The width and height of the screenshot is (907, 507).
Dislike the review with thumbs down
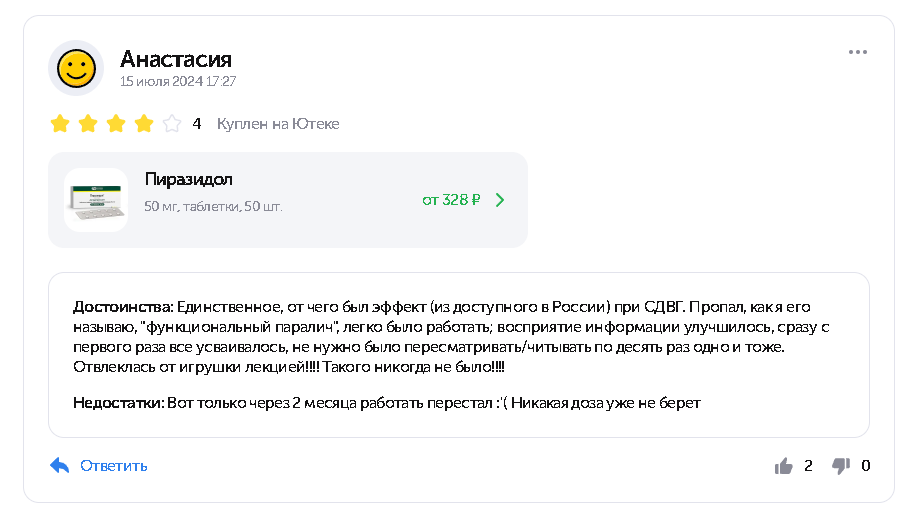(841, 466)
